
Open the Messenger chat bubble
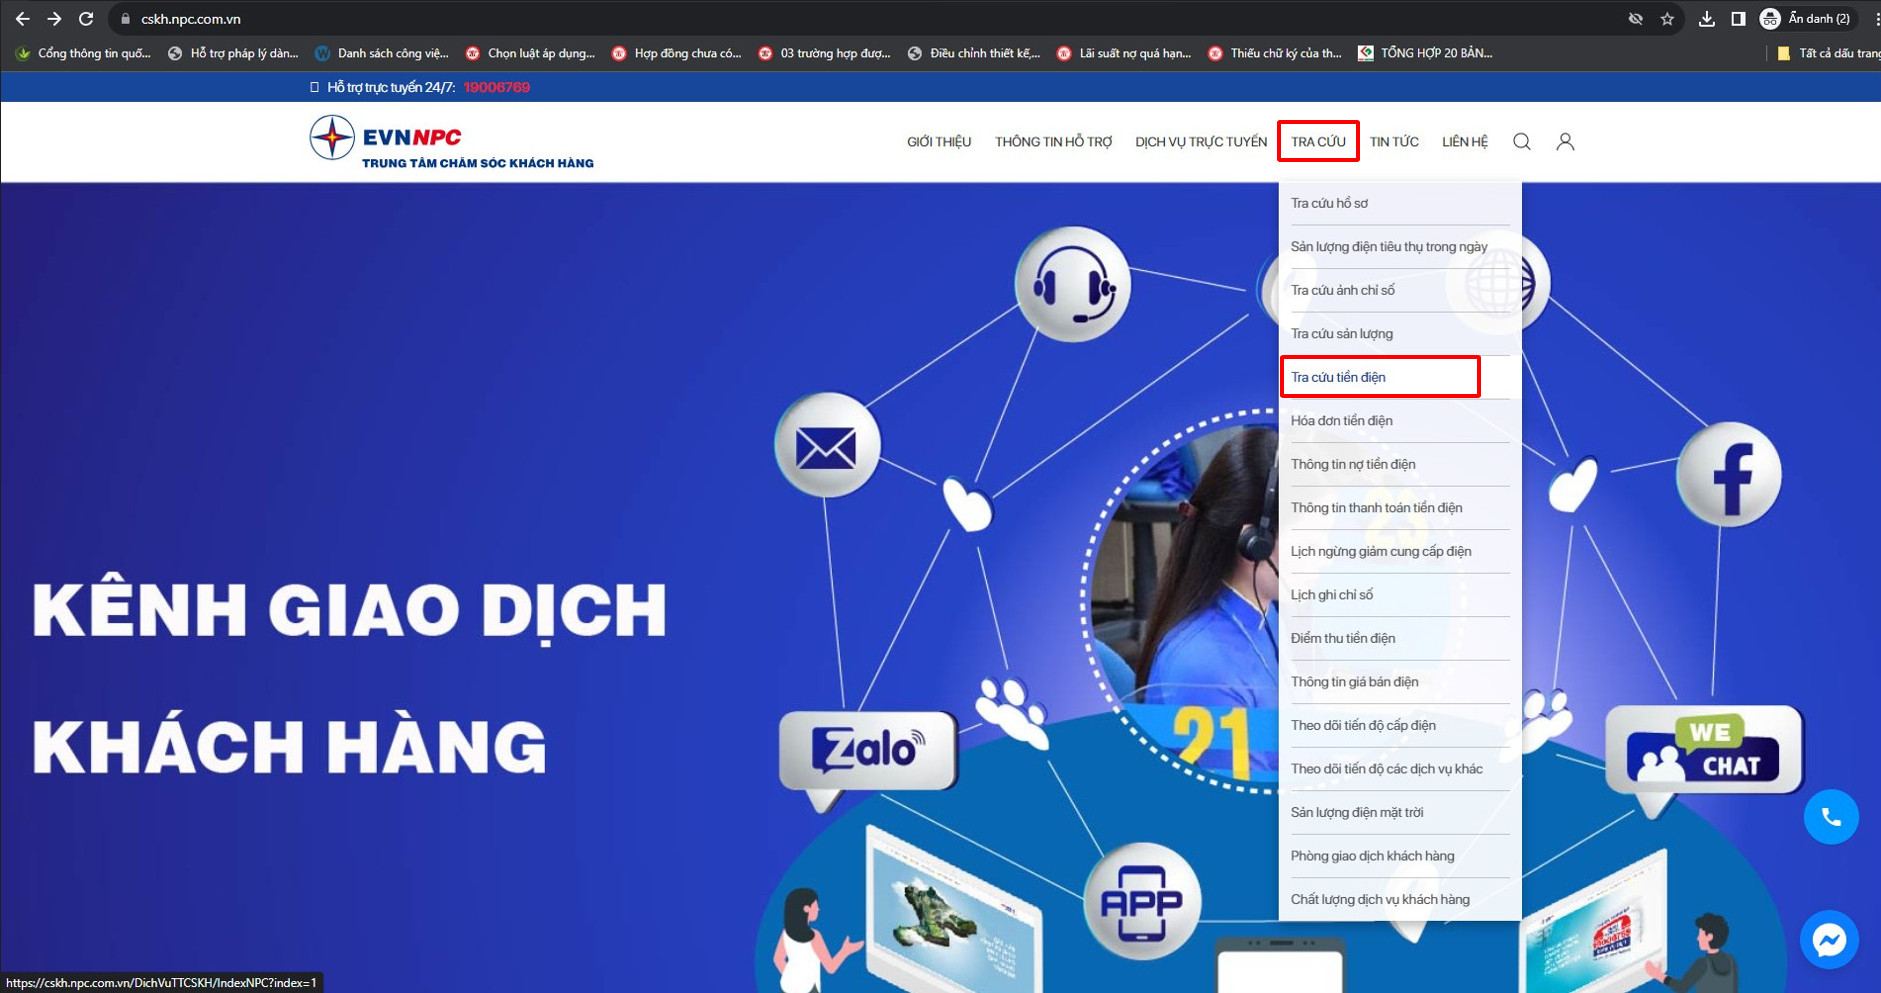[1829, 939]
